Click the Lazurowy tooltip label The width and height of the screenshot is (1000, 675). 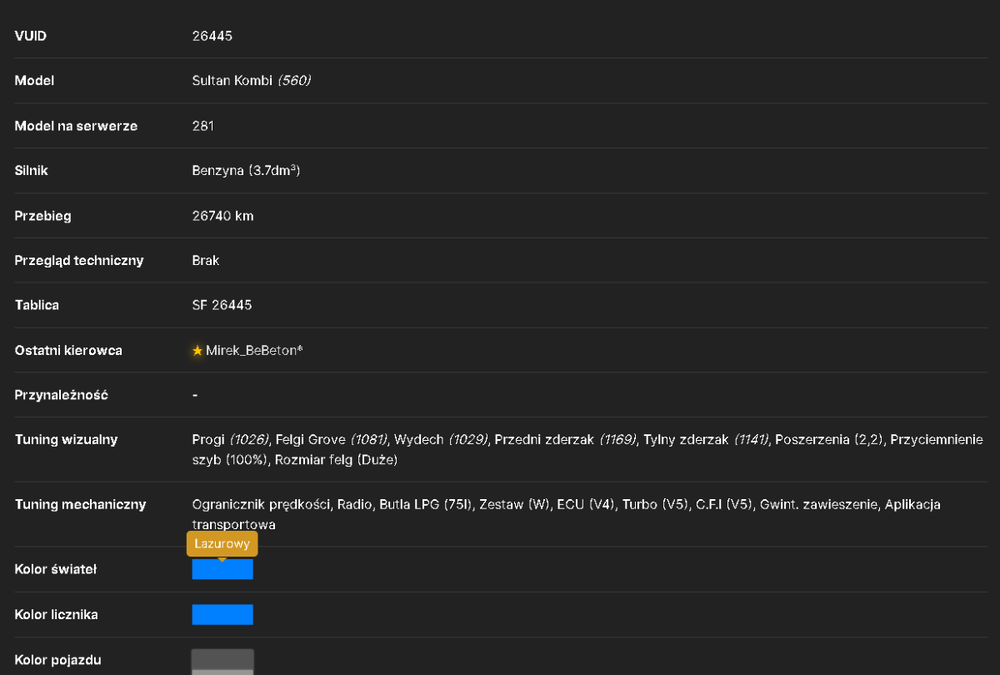[222, 544]
